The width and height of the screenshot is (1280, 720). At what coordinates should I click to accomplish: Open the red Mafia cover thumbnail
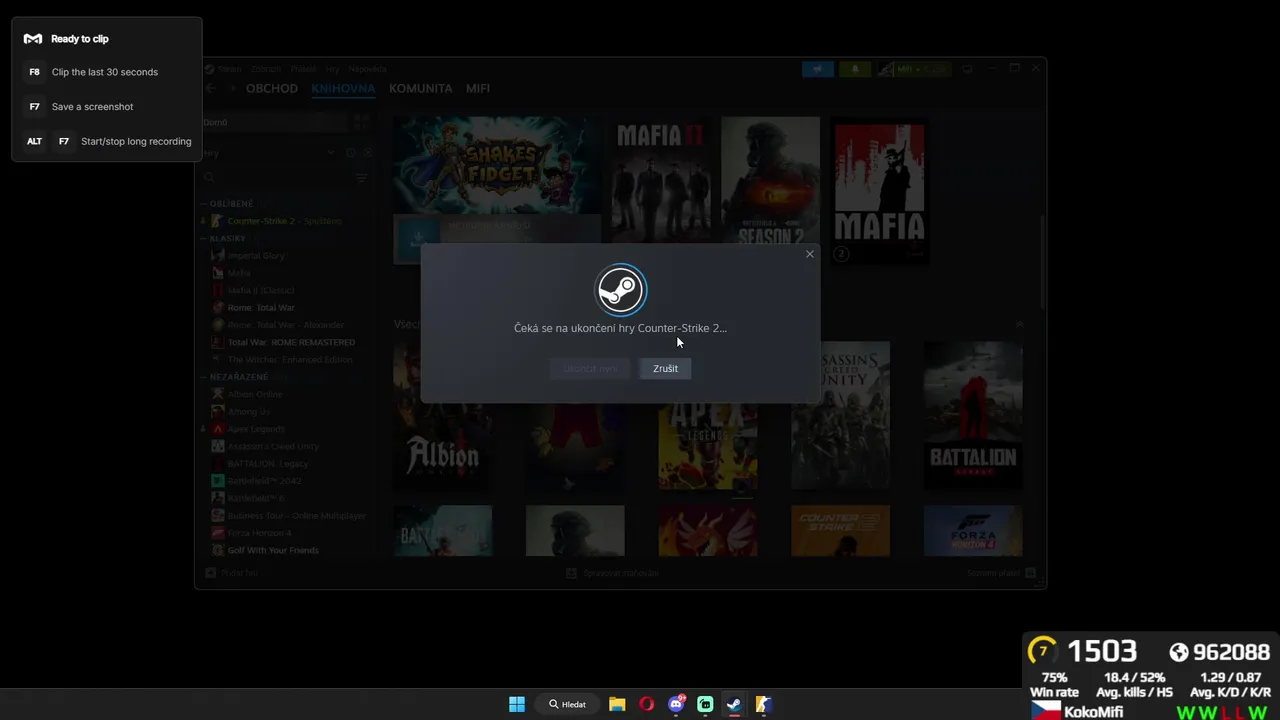tap(880, 190)
